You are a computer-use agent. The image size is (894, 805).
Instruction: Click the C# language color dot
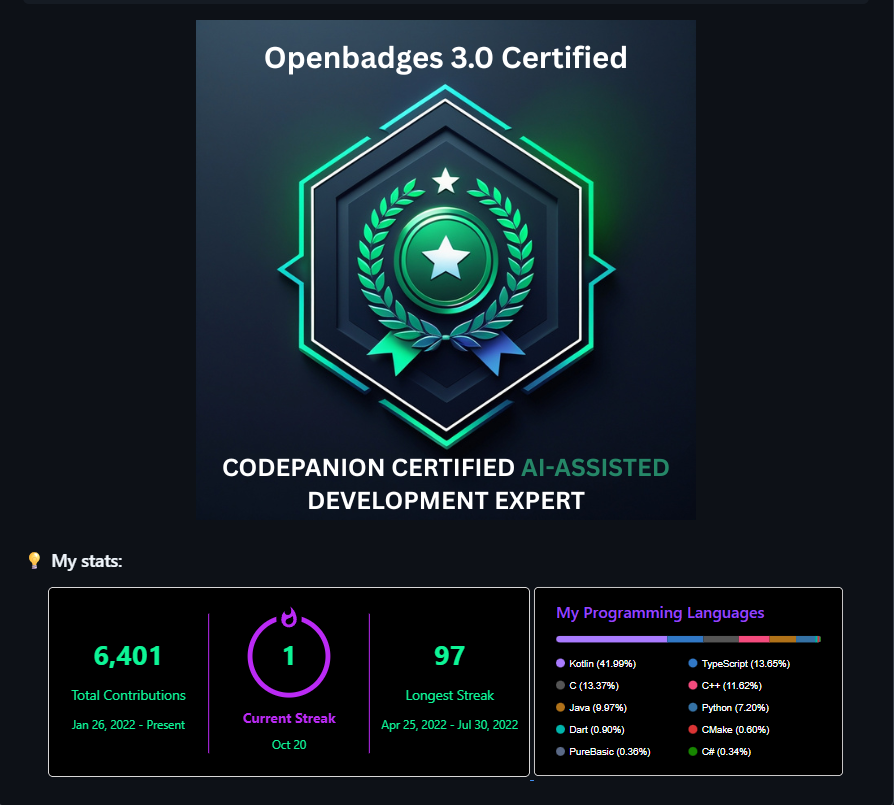coord(693,752)
